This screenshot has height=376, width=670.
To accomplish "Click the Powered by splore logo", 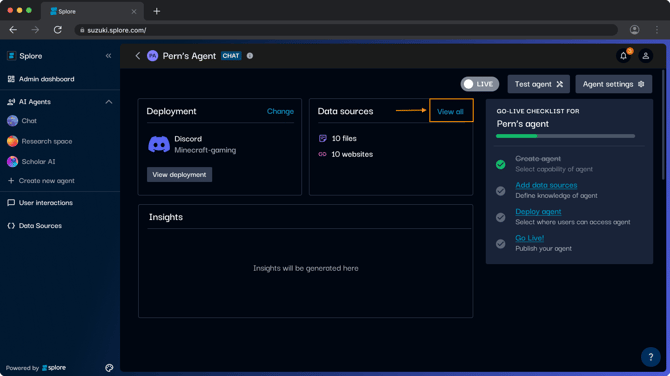I will coord(54,368).
